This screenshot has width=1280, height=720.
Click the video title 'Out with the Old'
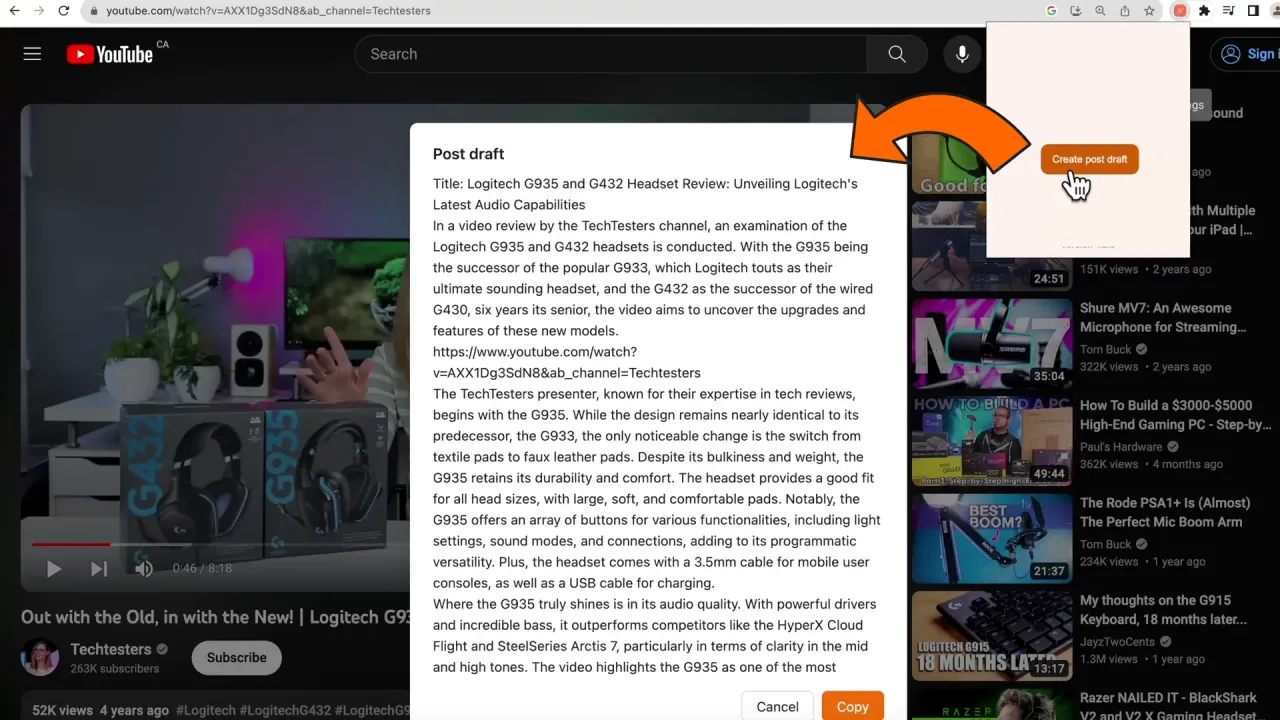point(215,616)
